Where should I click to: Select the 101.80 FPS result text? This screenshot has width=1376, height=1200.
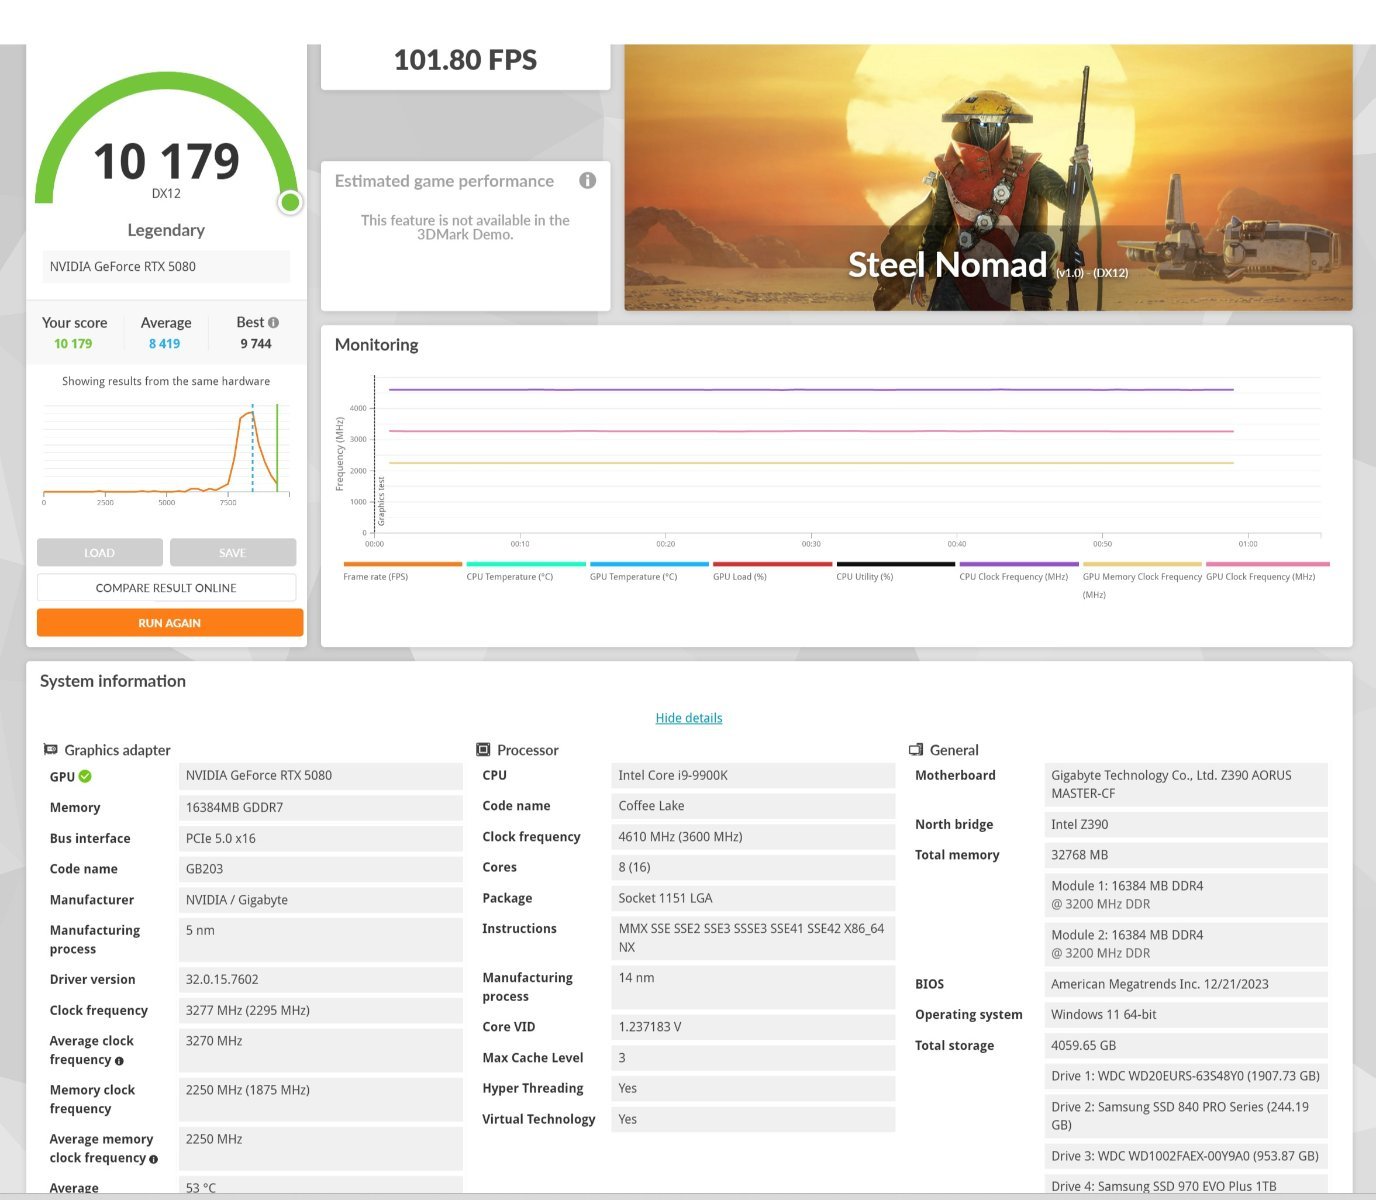pos(466,60)
